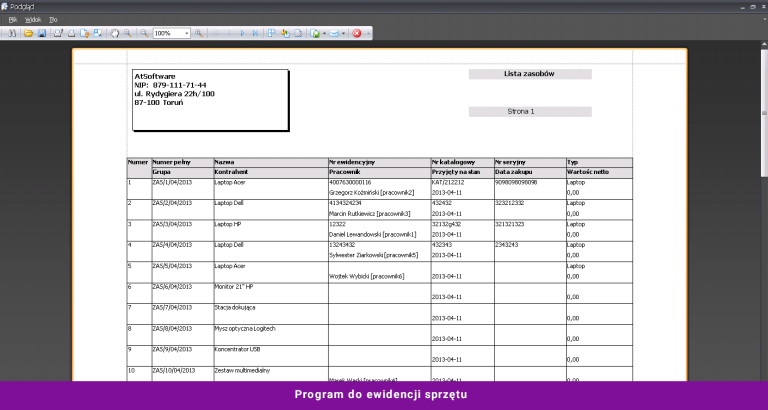
Task: Click the page background color icon
Action: [285, 33]
